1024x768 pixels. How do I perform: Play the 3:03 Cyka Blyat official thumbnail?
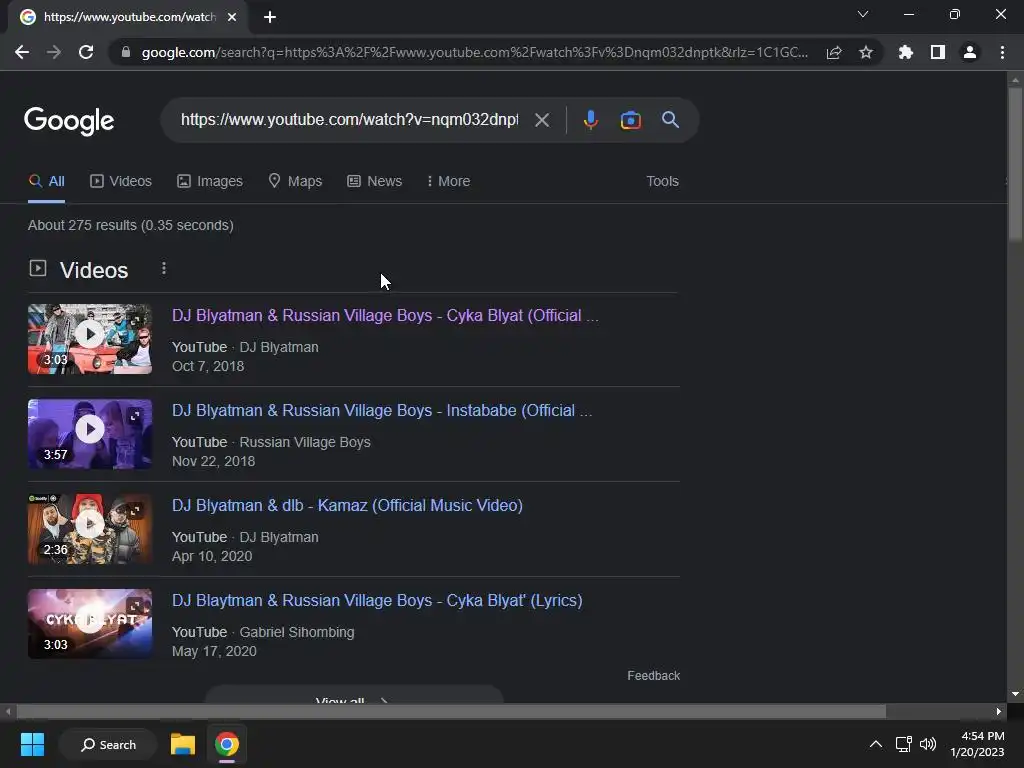click(x=90, y=339)
